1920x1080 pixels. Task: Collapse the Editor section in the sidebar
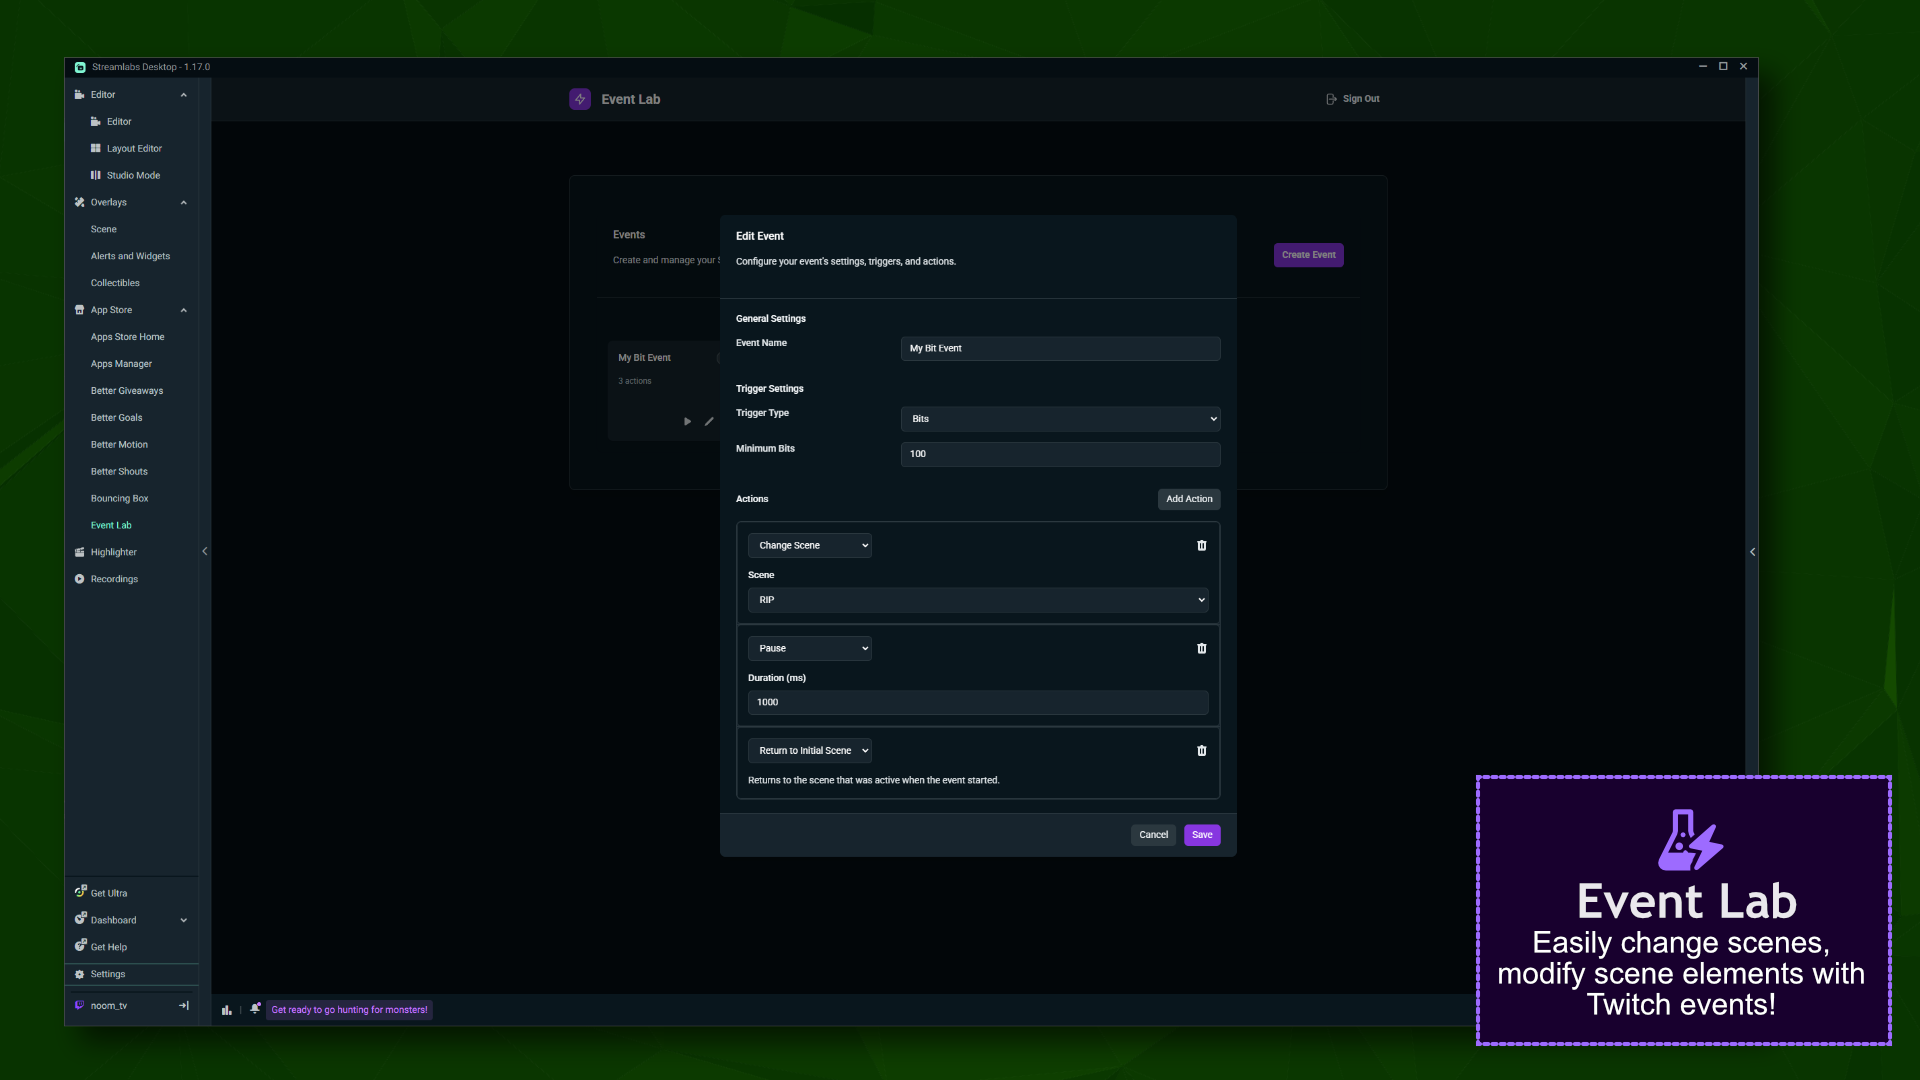(184, 94)
